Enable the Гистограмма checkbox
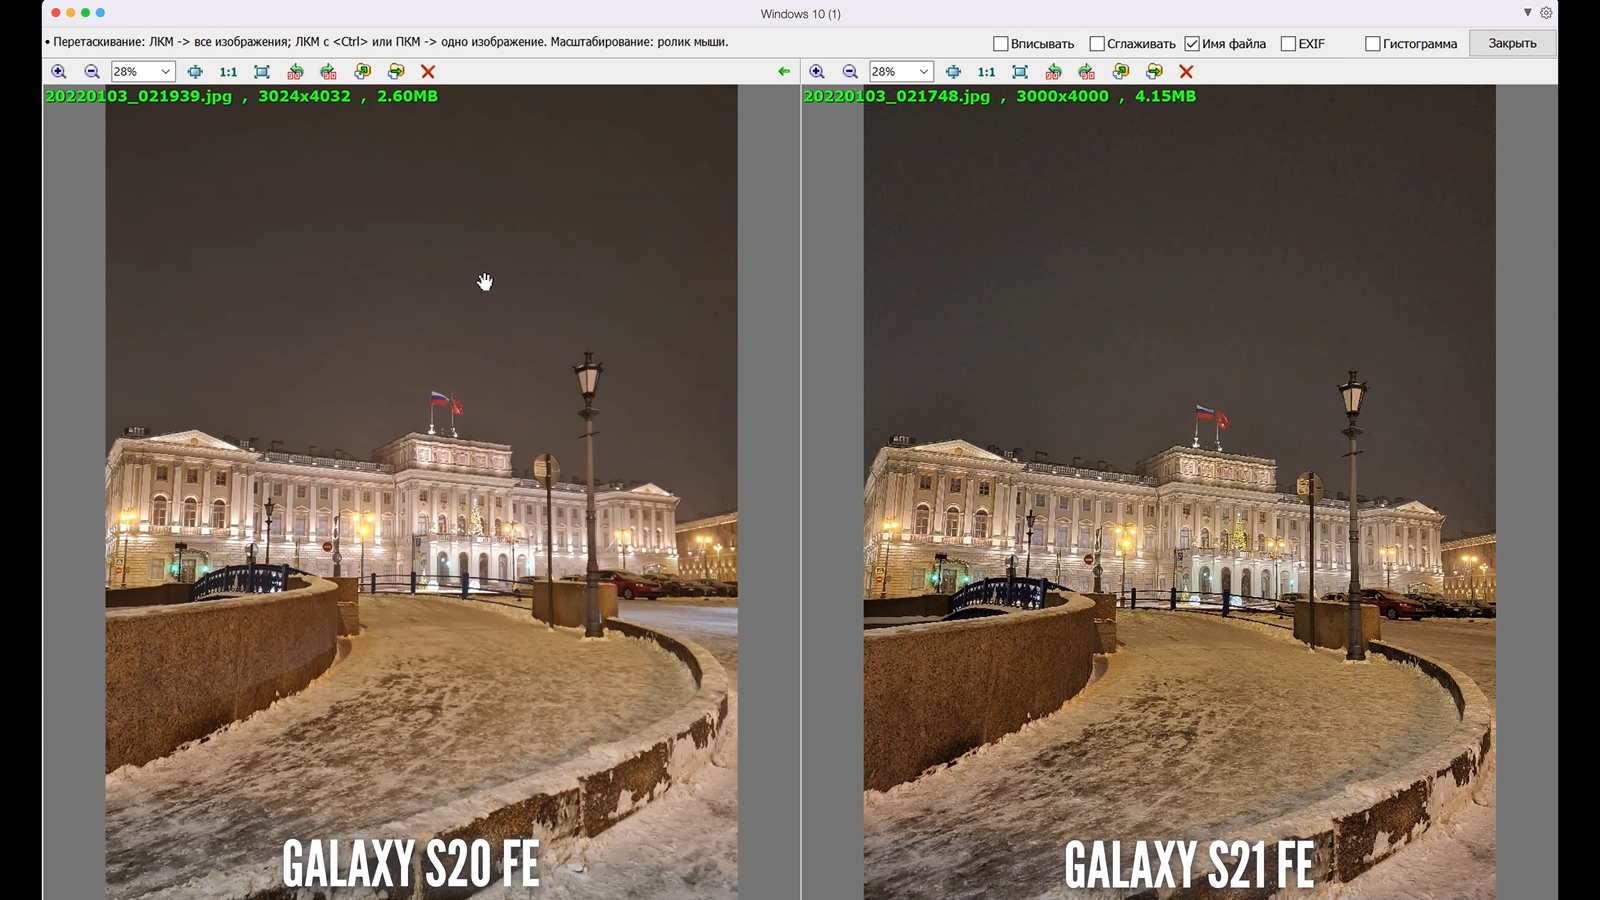Screen dimensions: 1600x900 point(1373,44)
